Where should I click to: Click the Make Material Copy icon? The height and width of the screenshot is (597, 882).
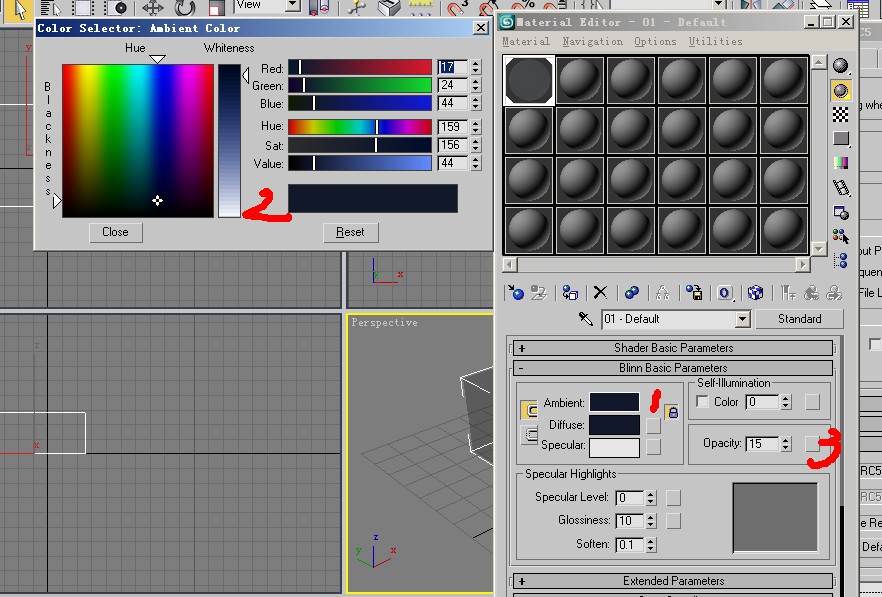632,292
